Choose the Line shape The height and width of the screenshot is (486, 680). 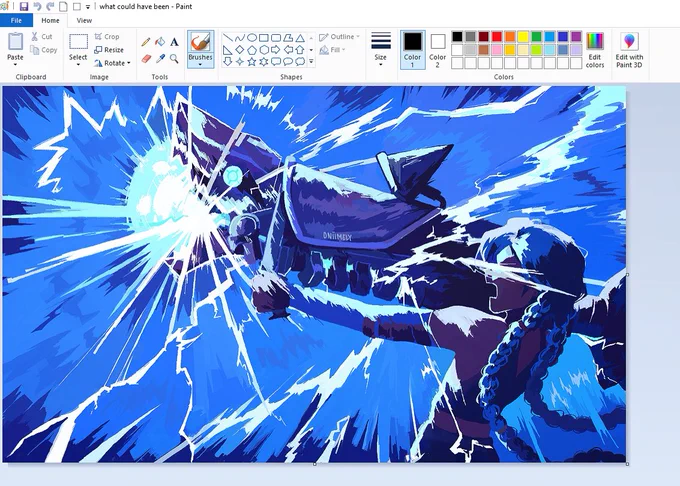(x=227, y=38)
